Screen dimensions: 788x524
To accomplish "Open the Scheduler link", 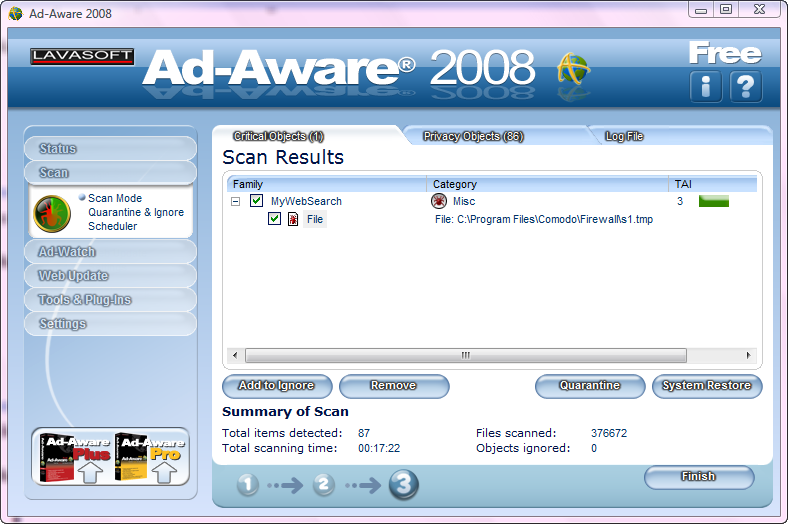I will click(113, 226).
